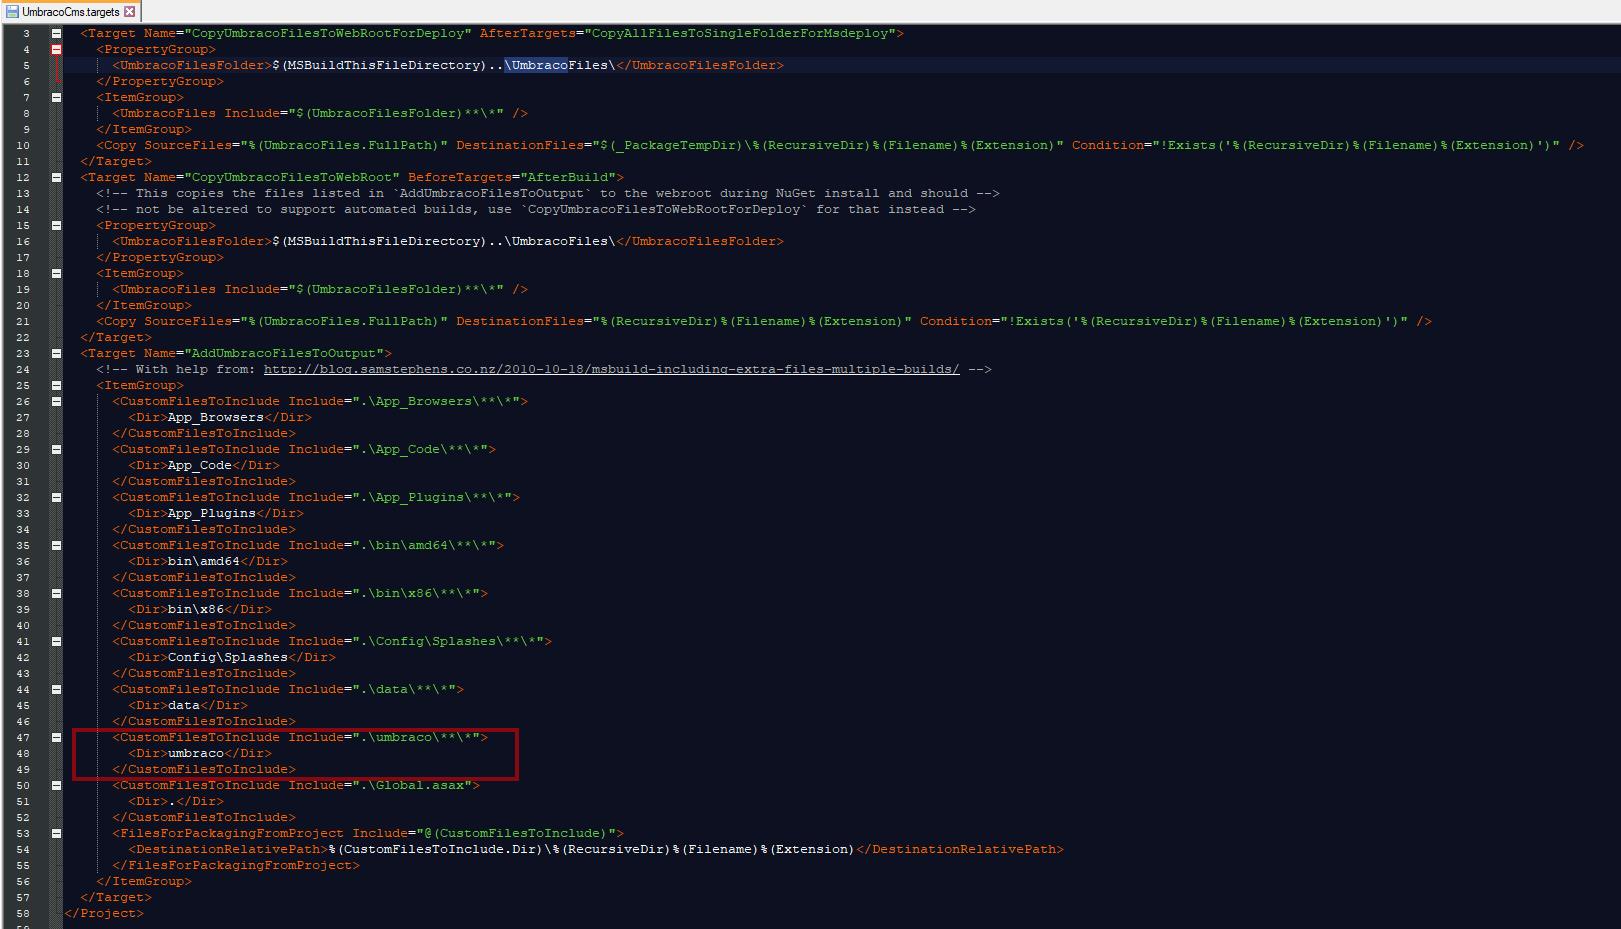This screenshot has width=1621, height=929.
Task: Click the Name value "CopyUmbracoFilesToWebRootForDeploy"
Action: point(328,33)
